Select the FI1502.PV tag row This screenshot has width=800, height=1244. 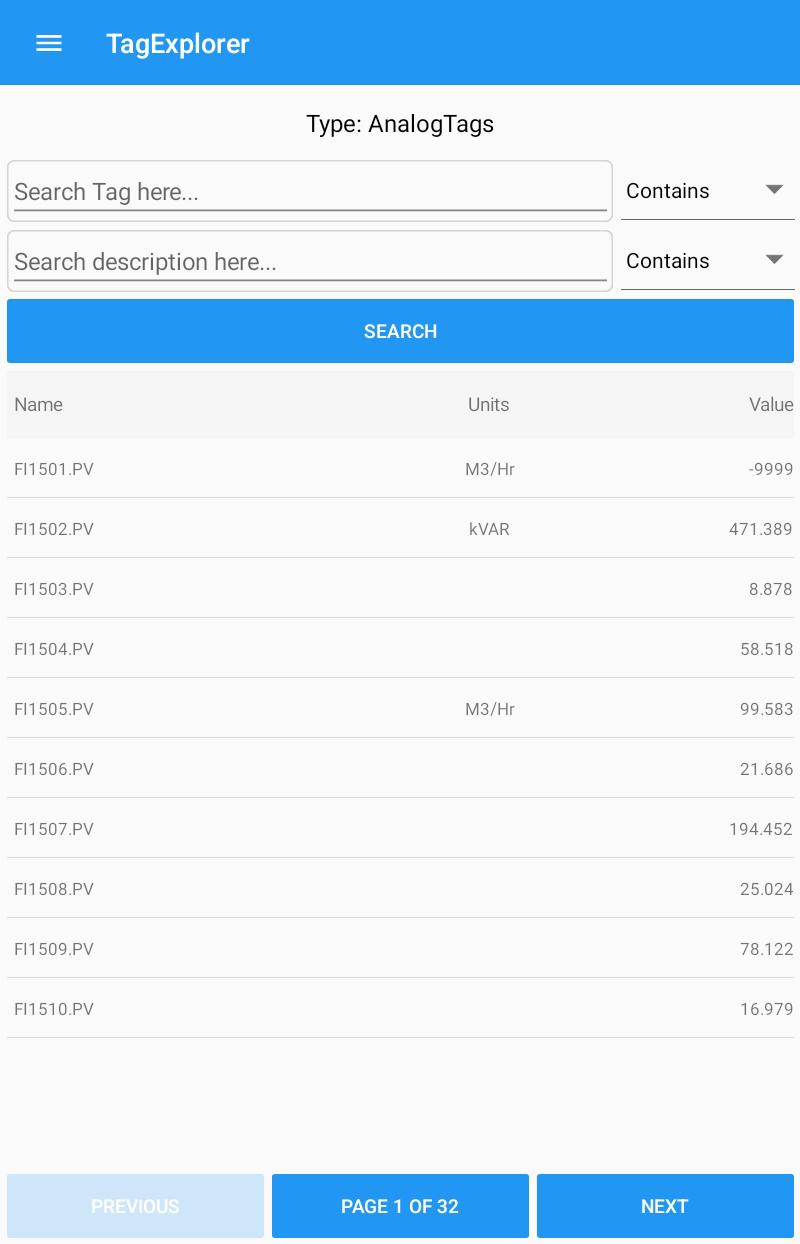[x=400, y=528]
